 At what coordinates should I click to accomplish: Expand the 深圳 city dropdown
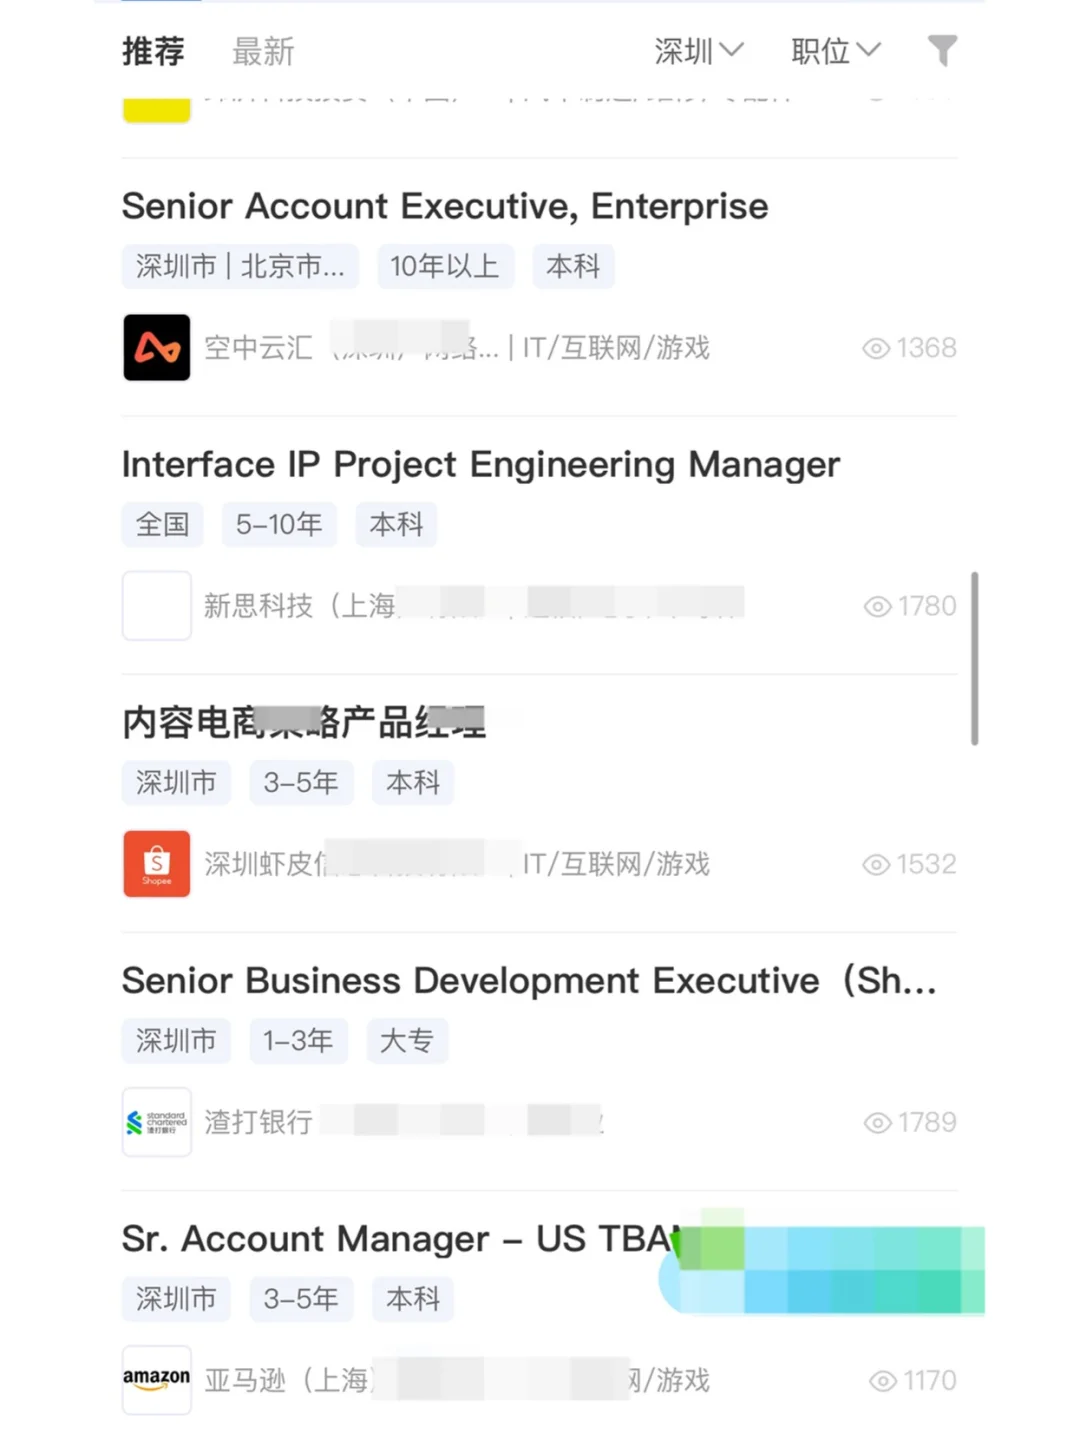point(699,51)
